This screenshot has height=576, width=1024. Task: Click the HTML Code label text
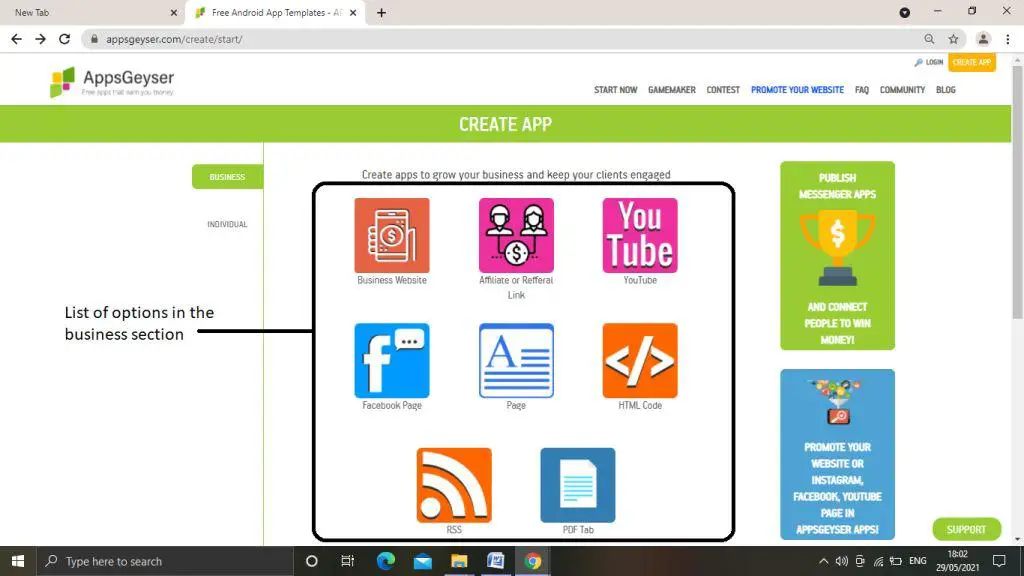tap(640, 406)
